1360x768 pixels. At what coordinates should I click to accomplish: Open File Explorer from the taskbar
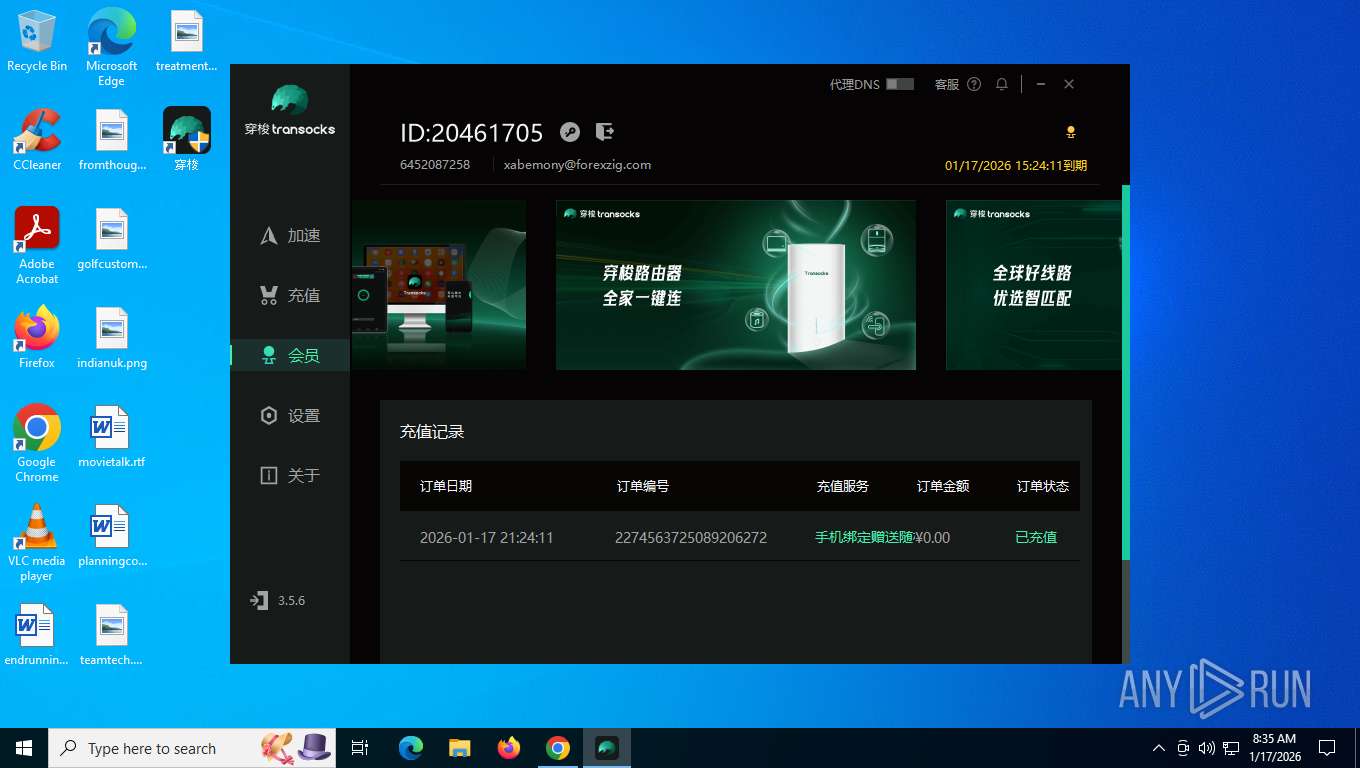459,748
